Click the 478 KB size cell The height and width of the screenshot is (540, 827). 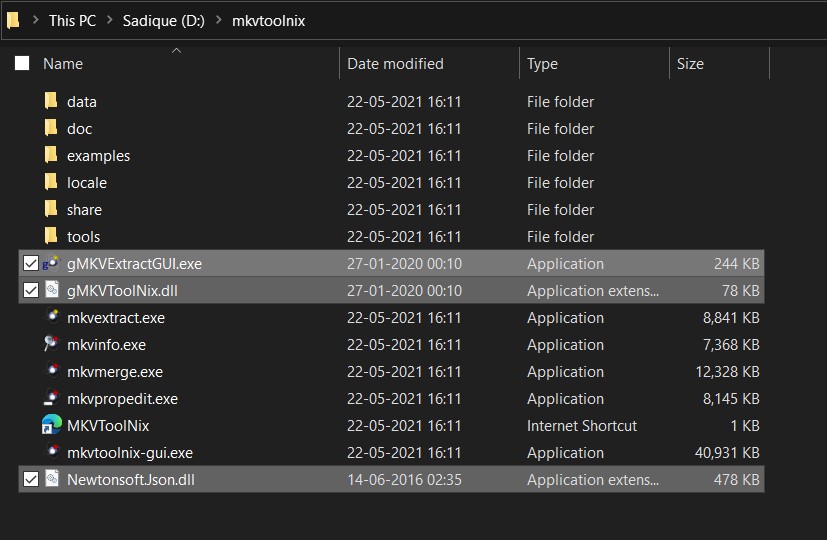click(x=737, y=480)
